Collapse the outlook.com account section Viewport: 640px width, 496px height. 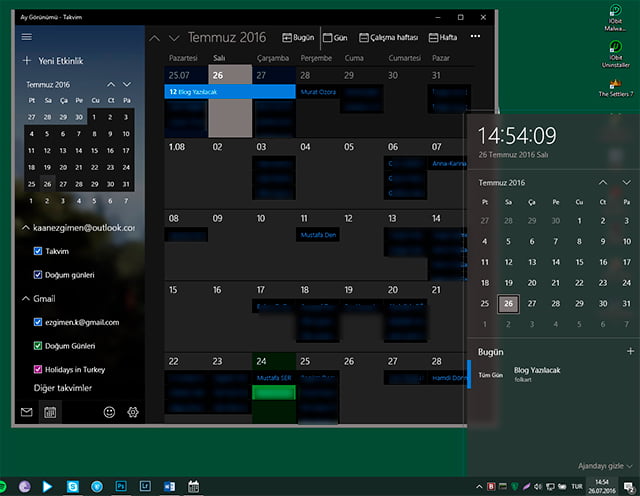click(x=25, y=227)
